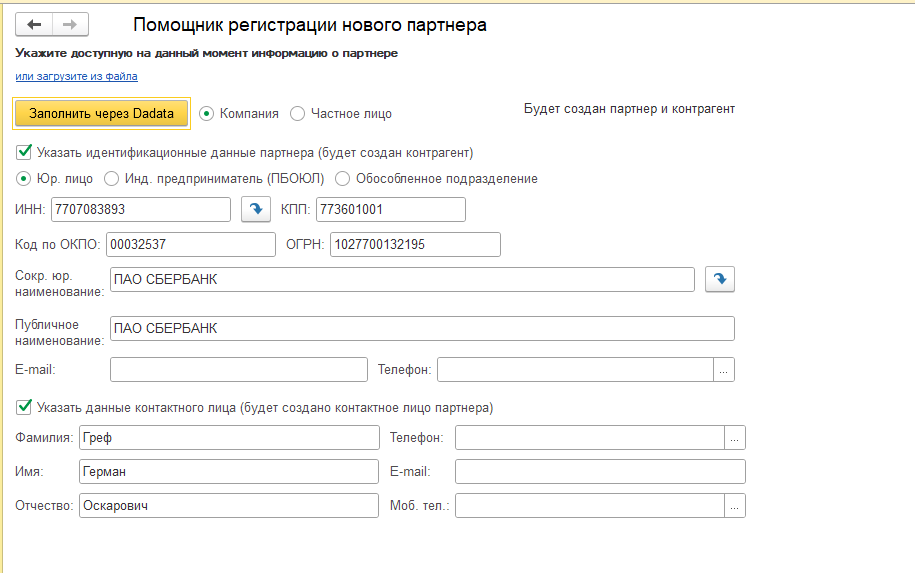Open the Моб. тел. ellipsis selector
This screenshot has width=915, height=573.
[735, 506]
